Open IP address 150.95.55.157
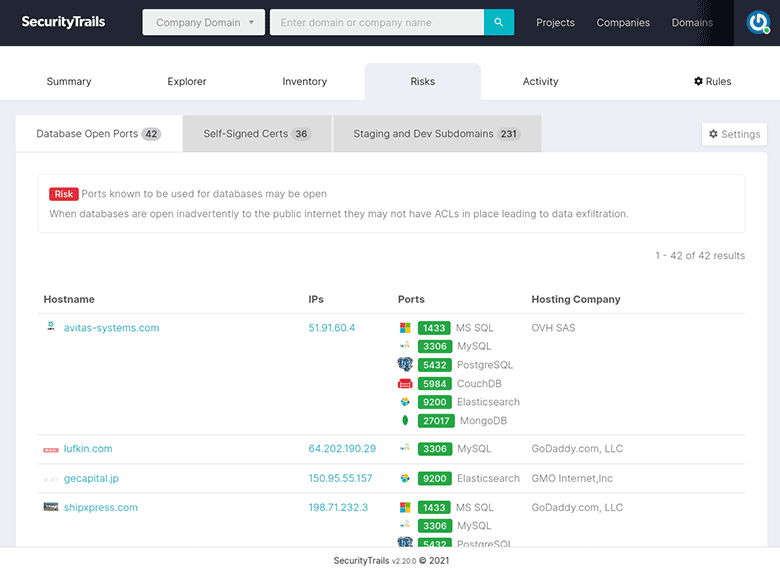This screenshot has height=571, width=780. (340, 478)
